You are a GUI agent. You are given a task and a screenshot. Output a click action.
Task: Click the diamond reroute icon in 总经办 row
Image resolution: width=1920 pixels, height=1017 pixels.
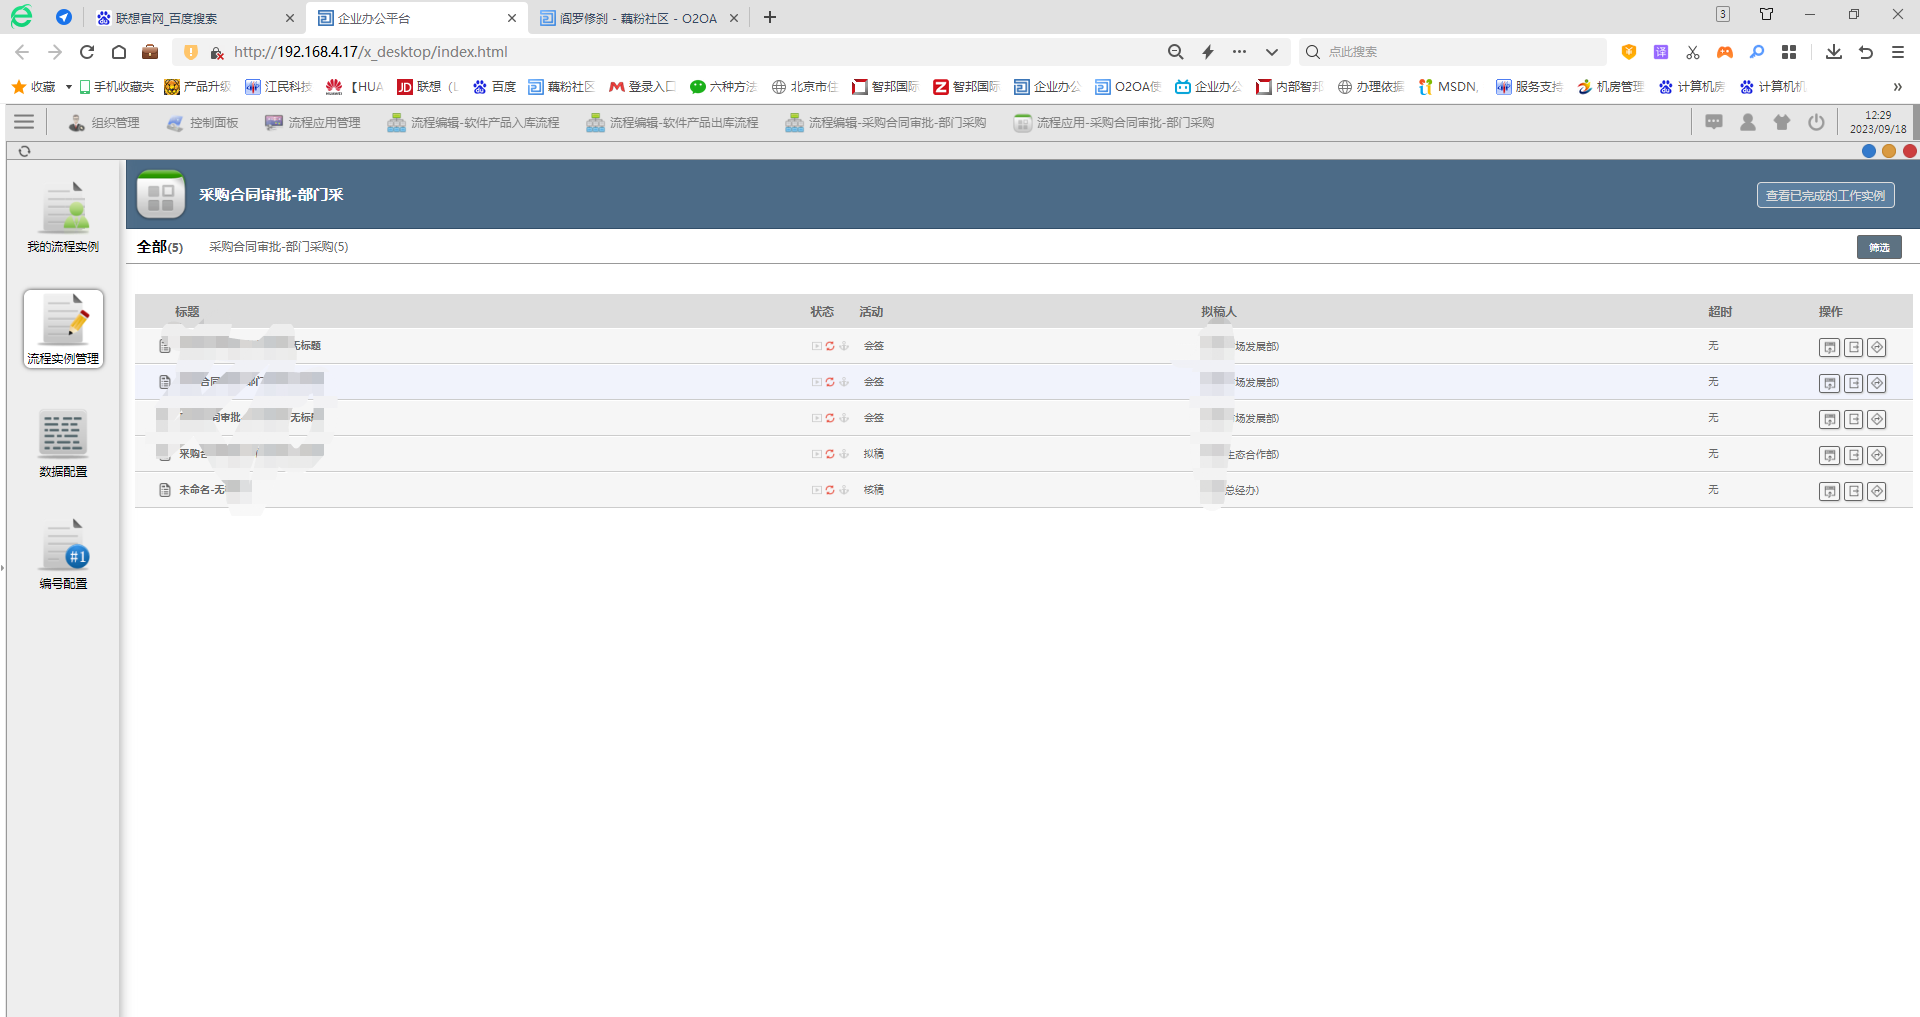click(x=1877, y=491)
